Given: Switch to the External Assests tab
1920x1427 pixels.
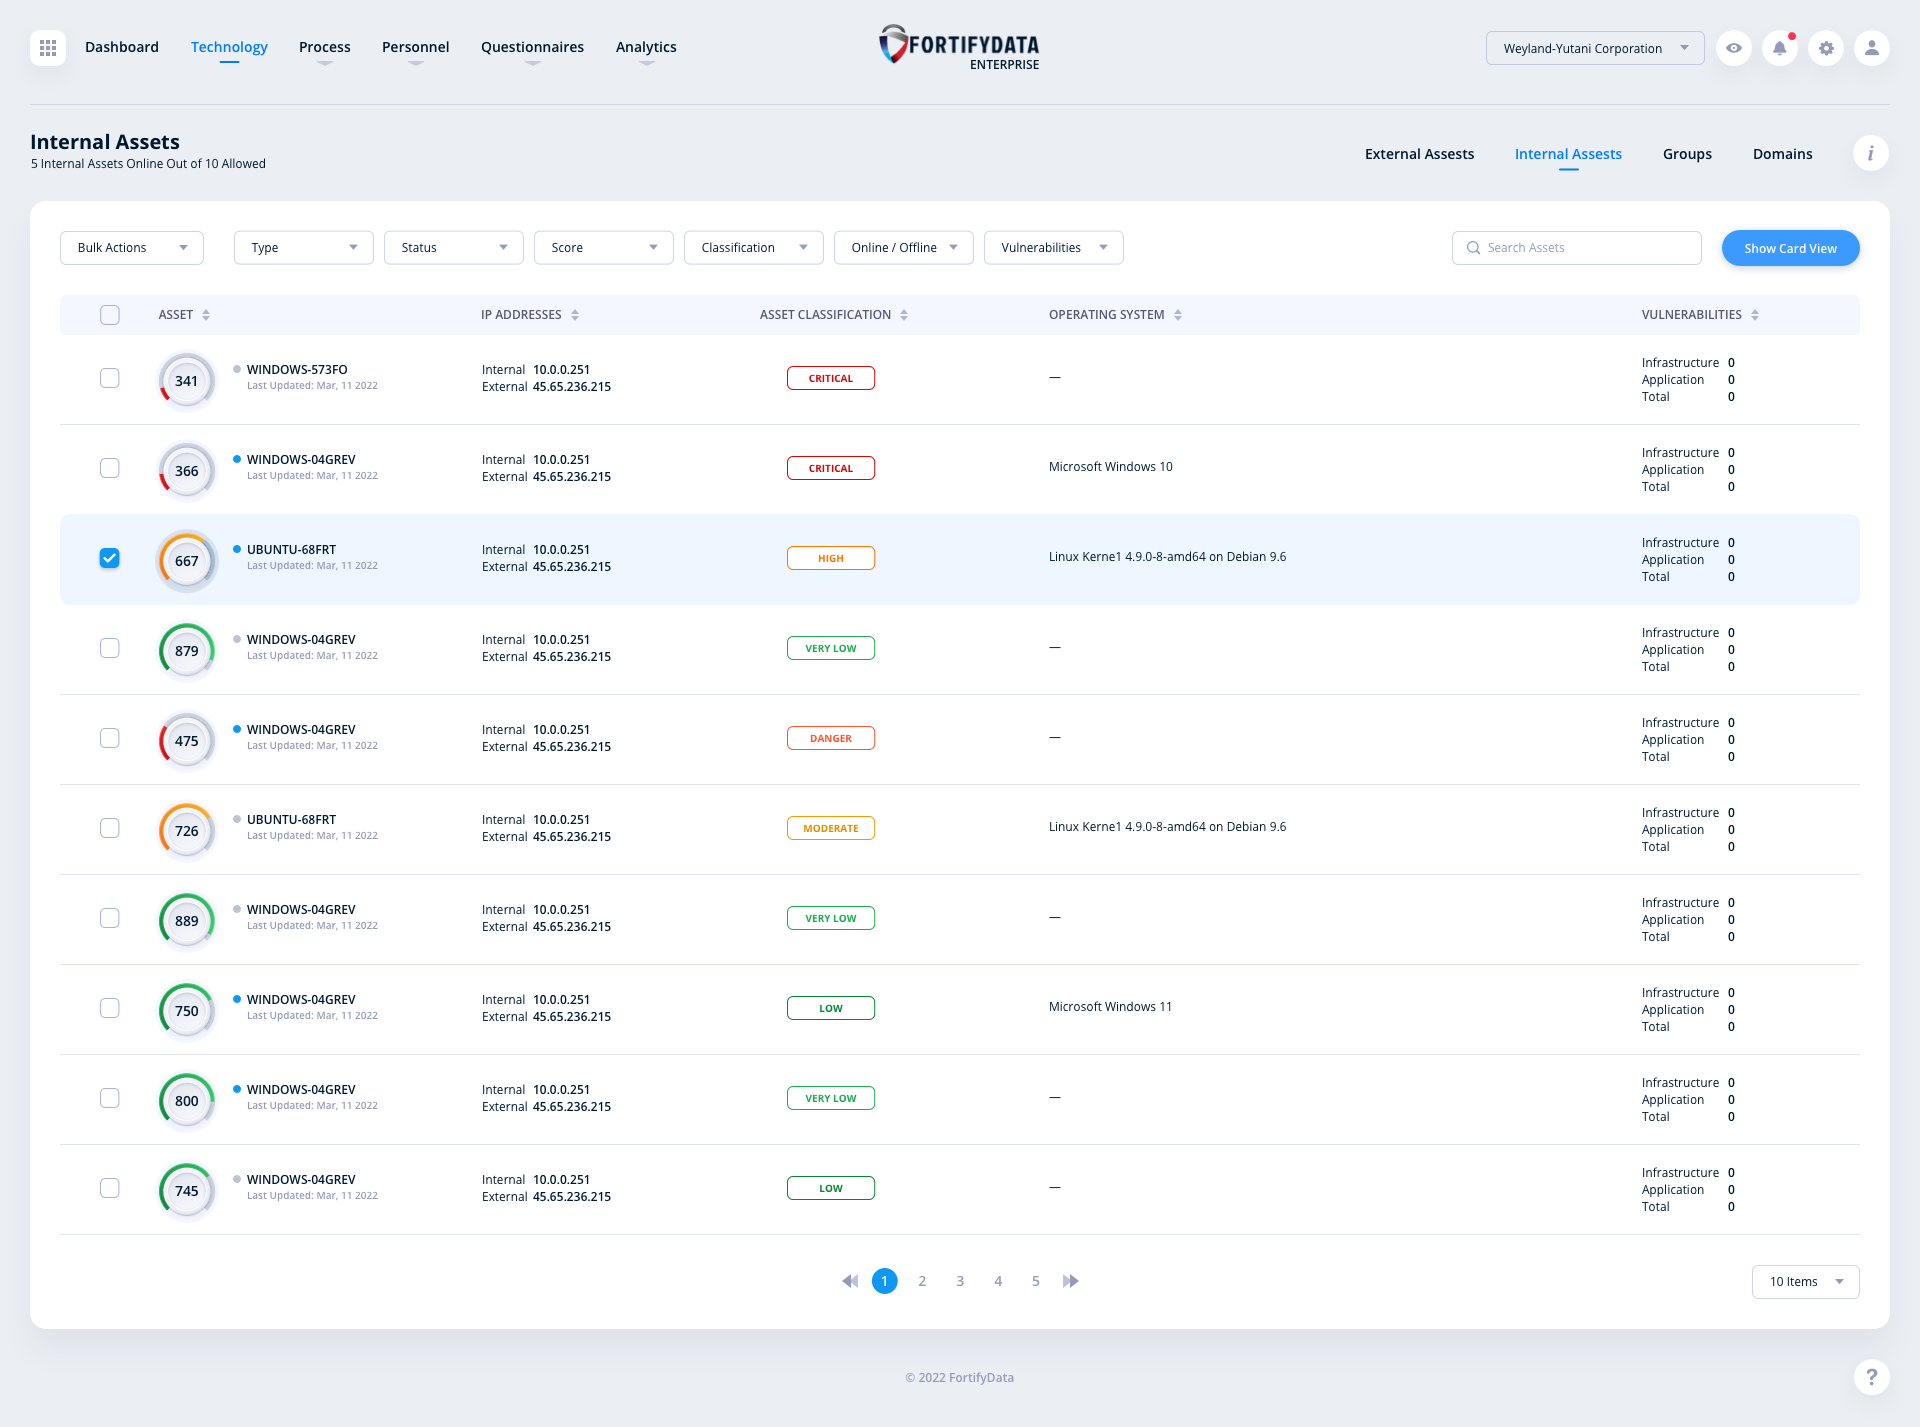Looking at the screenshot, I should (1419, 154).
